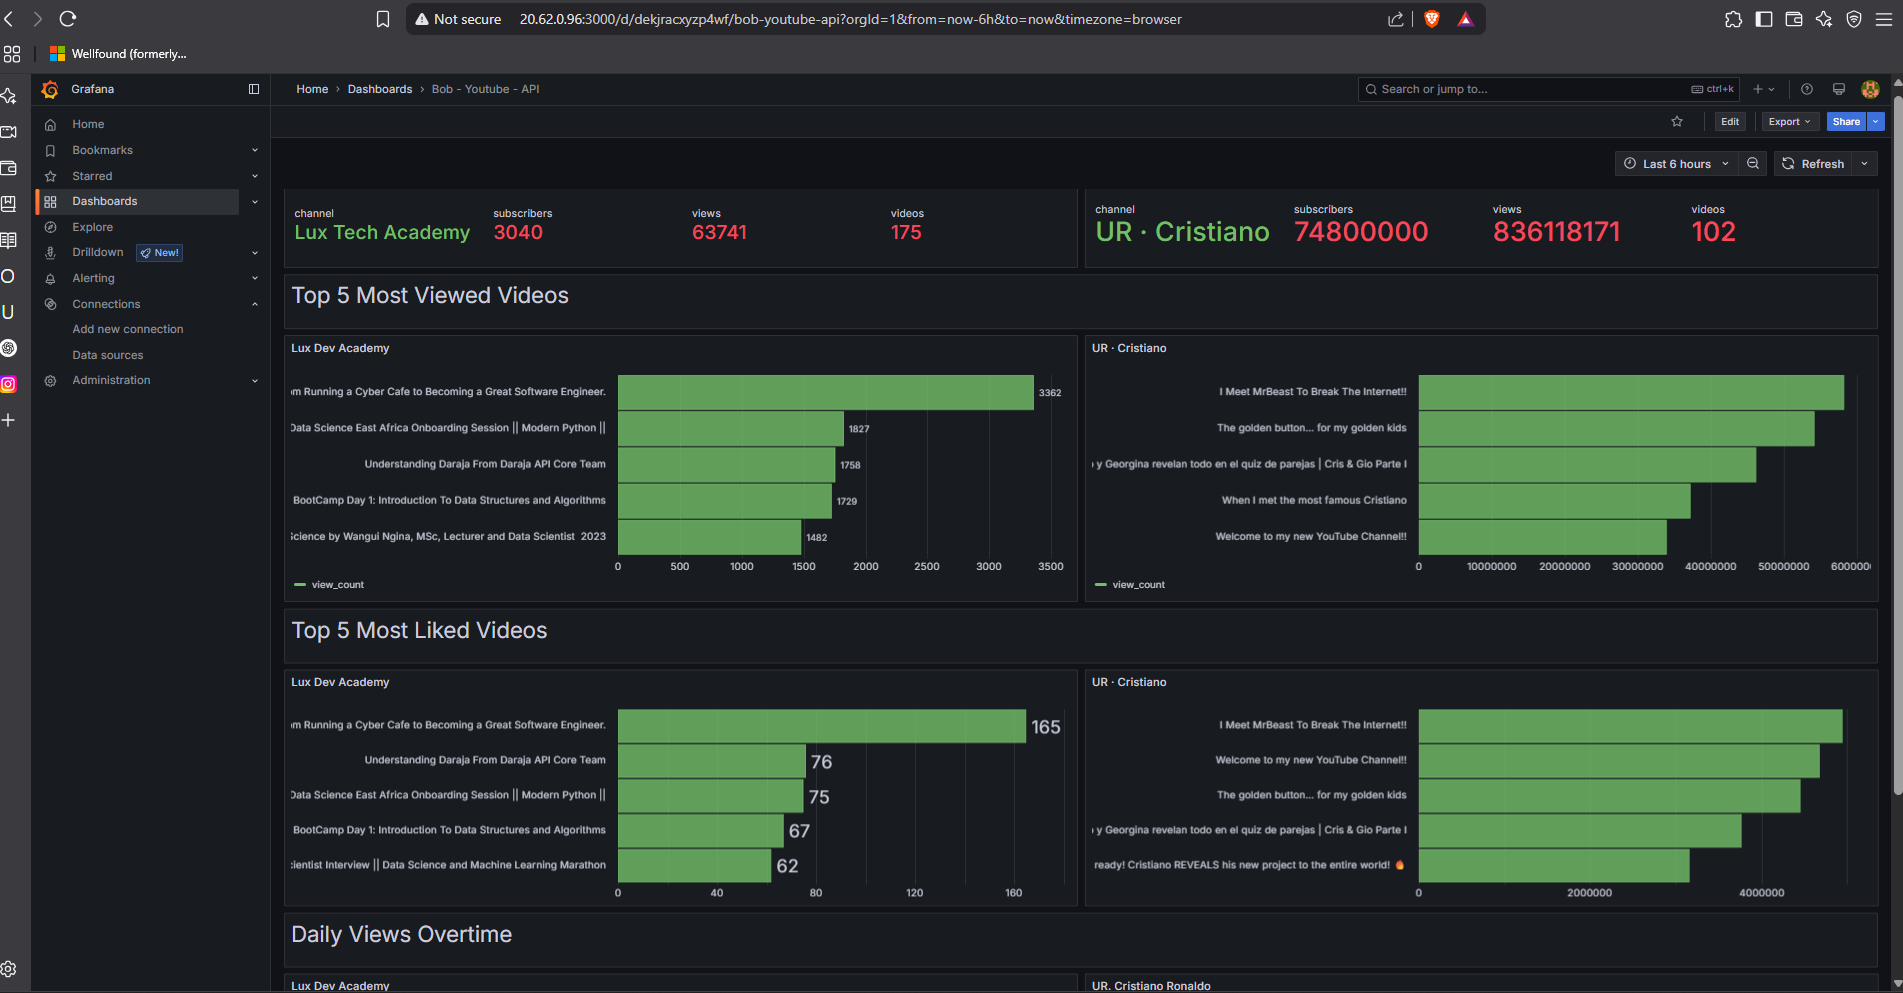
Task: Click the Edit dashboard button
Action: click(x=1730, y=122)
